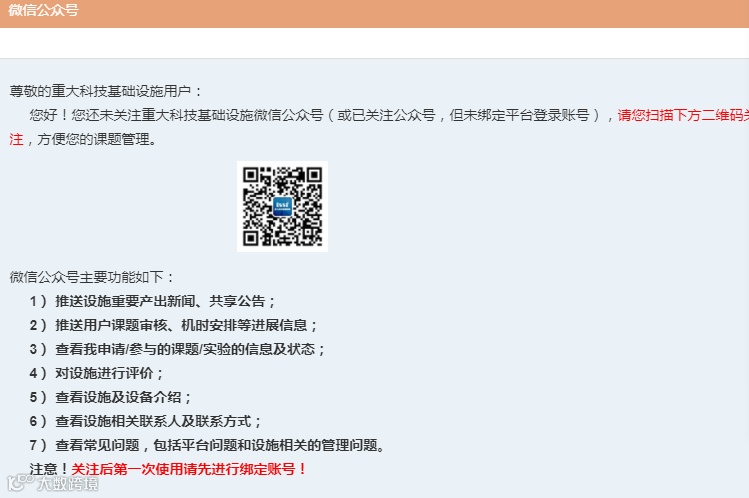The width and height of the screenshot is (749, 498).
Task: Select item 4 对设施进行评价
Action: pyautogui.click(x=96, y=373)
